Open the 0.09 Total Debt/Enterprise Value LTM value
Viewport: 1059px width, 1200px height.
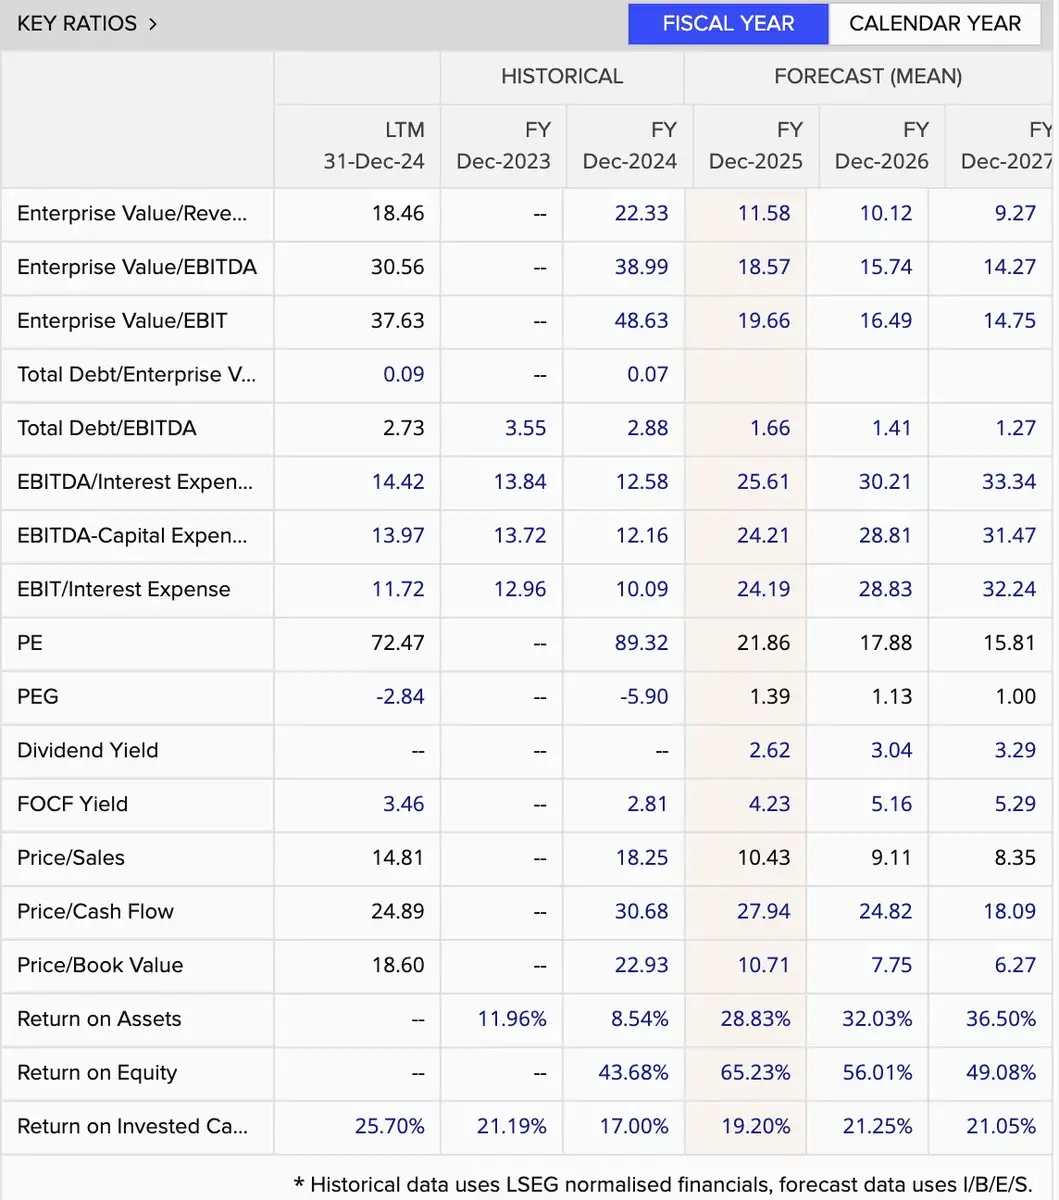pos(404,374)
